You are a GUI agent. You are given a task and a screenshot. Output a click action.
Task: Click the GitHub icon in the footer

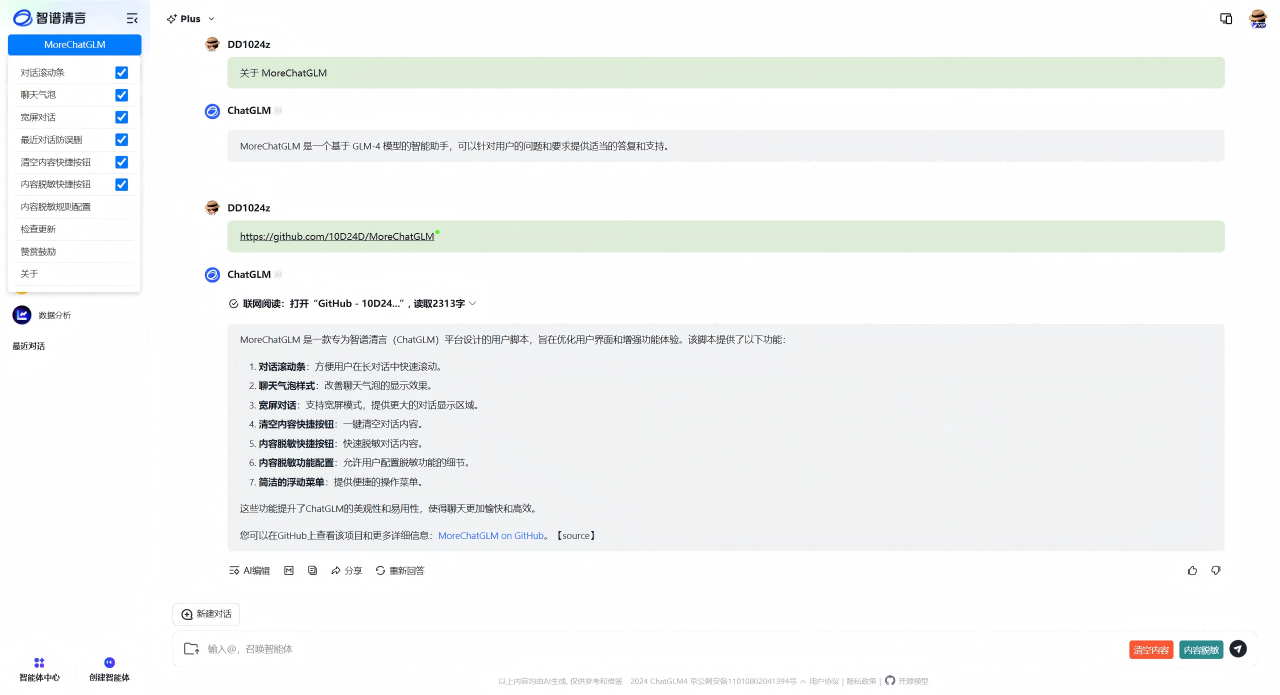pos(890,681)
